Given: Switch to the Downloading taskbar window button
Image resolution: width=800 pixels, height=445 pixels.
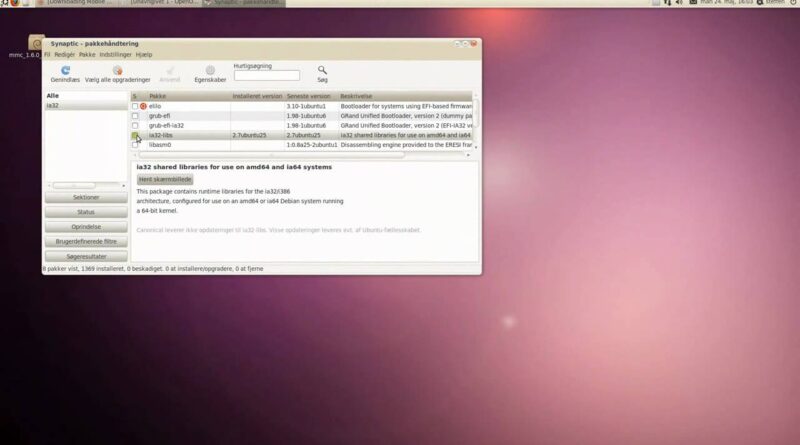Looking at the screenshot, I should tap(77, 3).
